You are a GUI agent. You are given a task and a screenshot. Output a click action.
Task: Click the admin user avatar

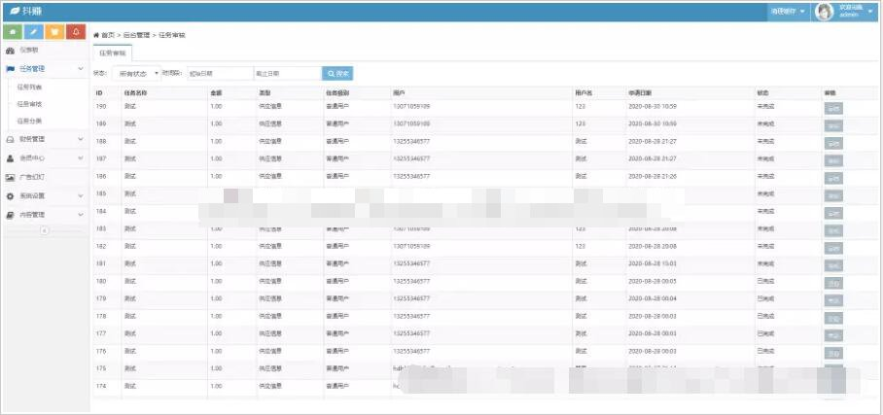tap(825, 12)
